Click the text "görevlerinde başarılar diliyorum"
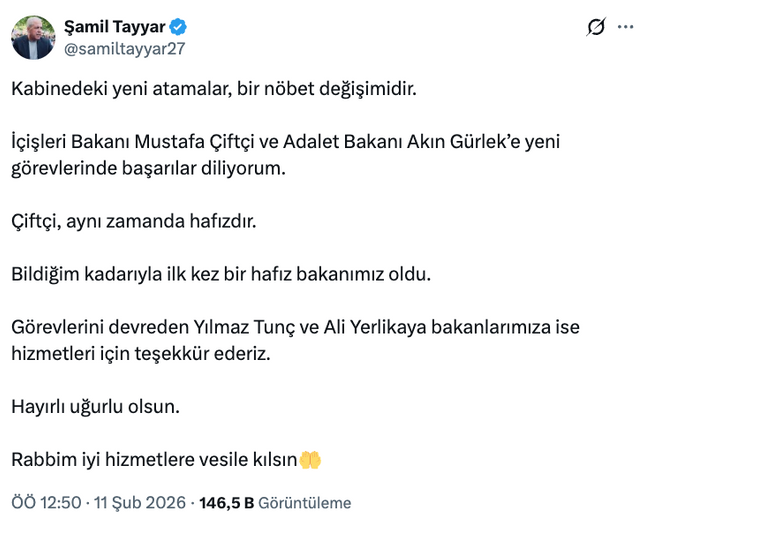The height and width of the screenshot is (540, 759). [x=148, y=168]
